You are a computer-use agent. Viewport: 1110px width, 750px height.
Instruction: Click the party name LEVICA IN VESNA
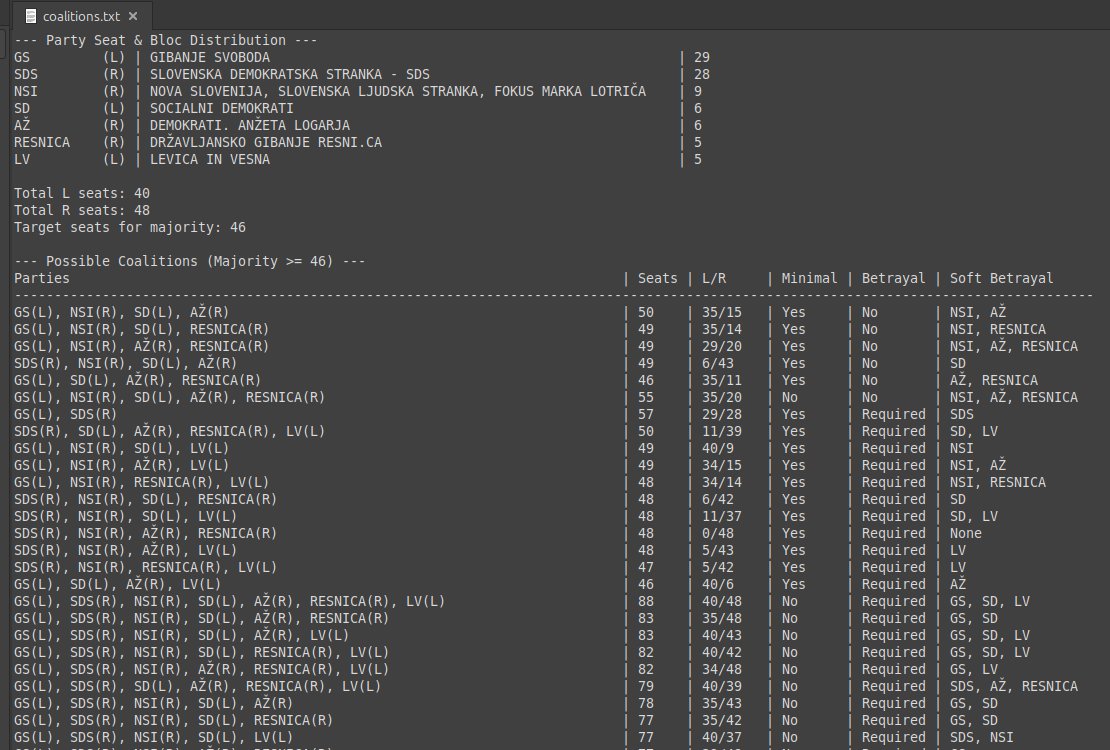click(210, 159)
